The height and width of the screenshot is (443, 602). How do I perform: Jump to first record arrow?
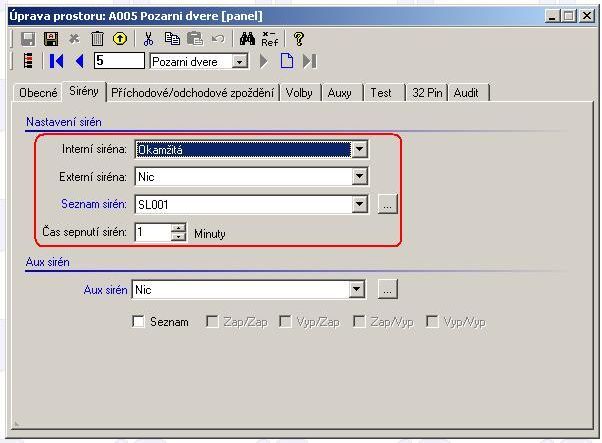56,61
